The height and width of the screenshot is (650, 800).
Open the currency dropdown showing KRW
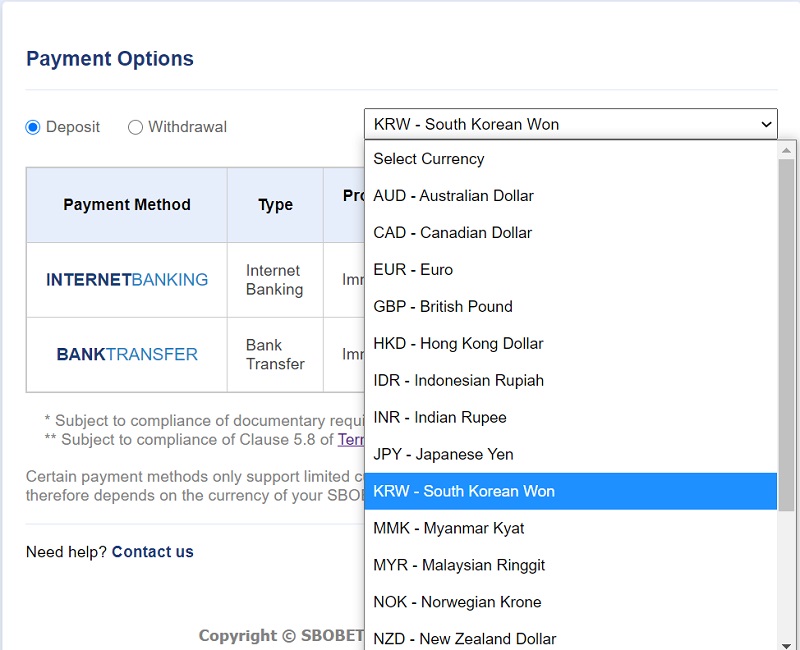click(x=570, y=124)
